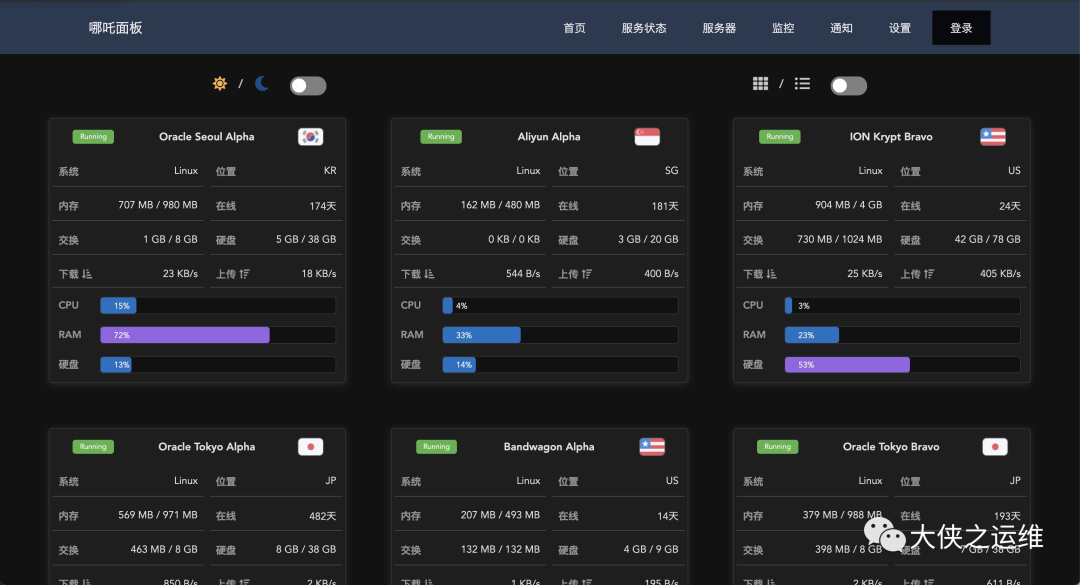Click upload icon in Aliyun Alpha card
The image size is (1080, 585).
point(587,274)
